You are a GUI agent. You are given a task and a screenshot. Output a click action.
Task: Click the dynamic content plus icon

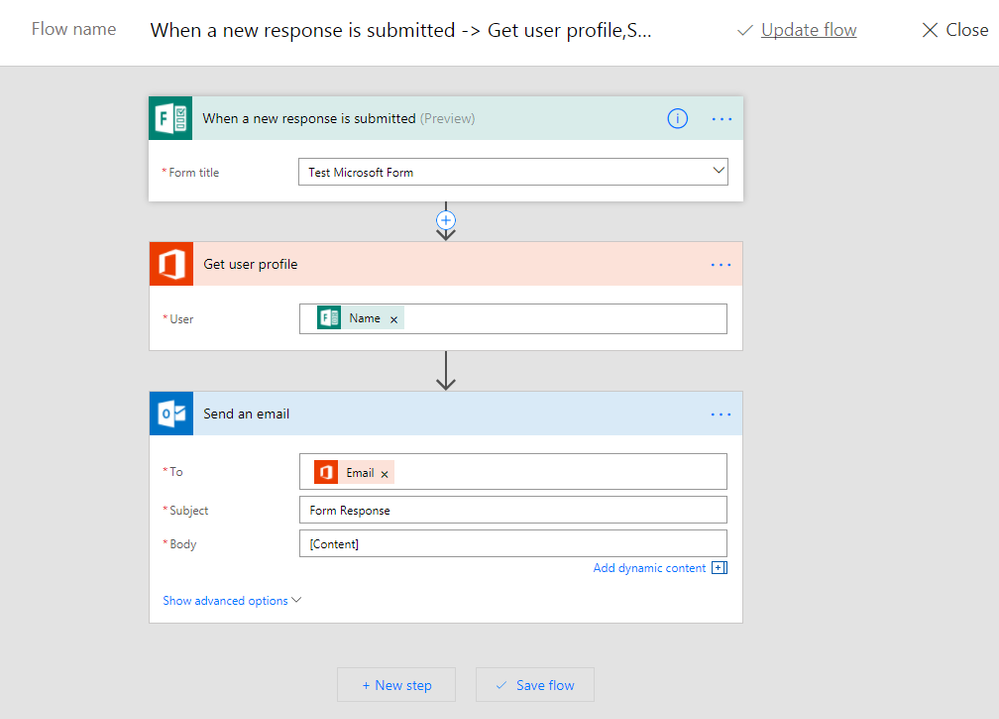point(719,568)
